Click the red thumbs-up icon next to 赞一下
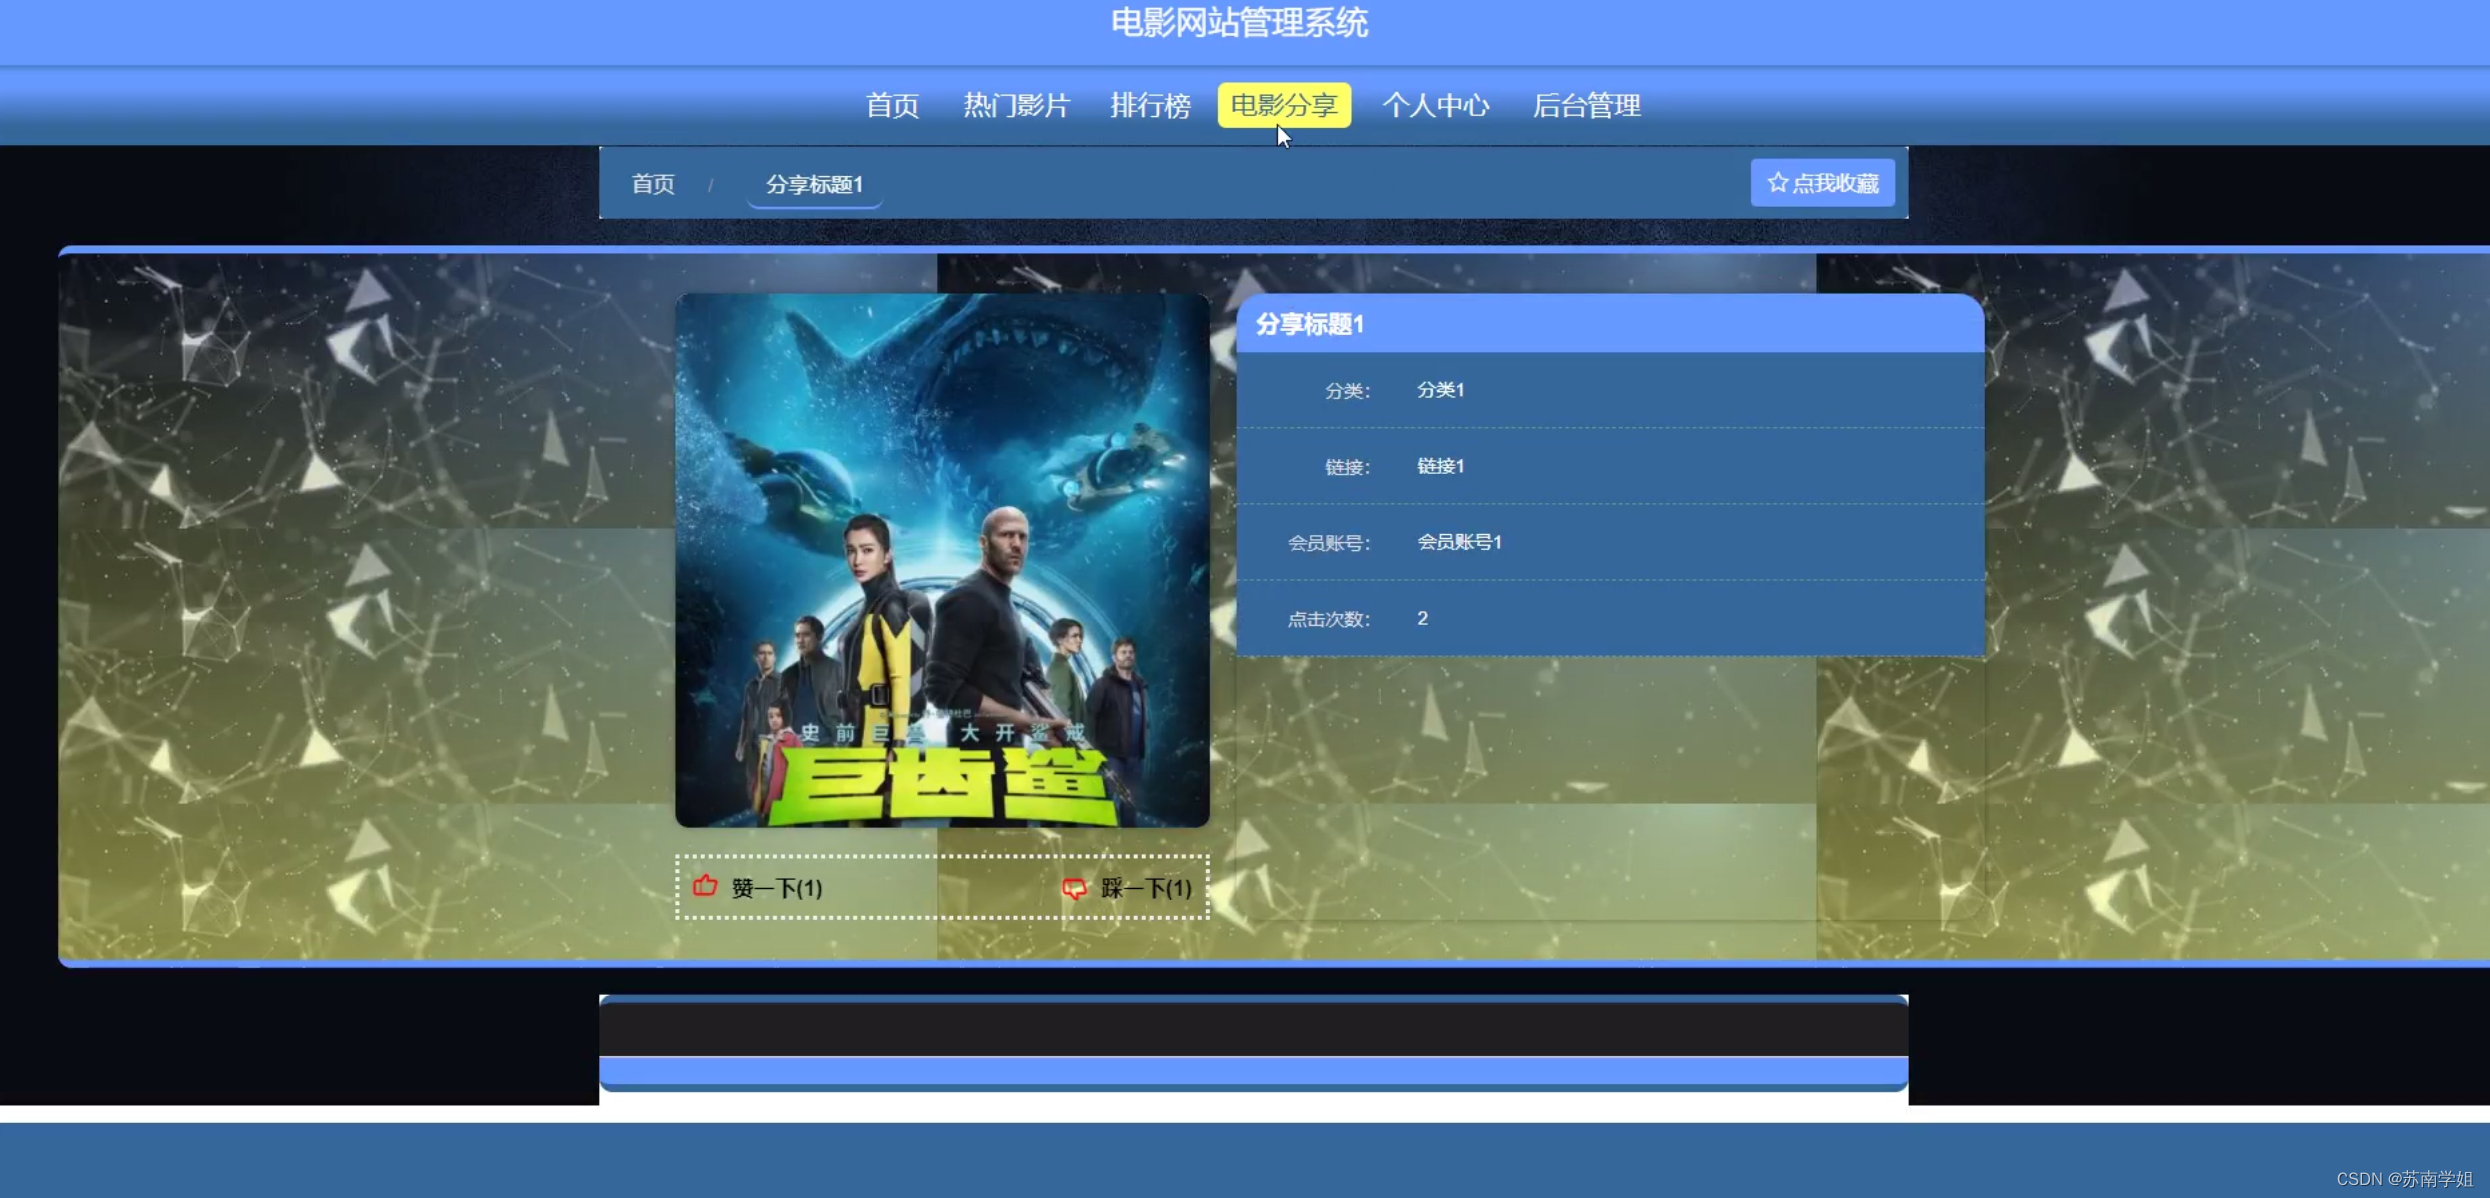The height and width of the screenshot is (1198, 2490). tap(705, 888)
